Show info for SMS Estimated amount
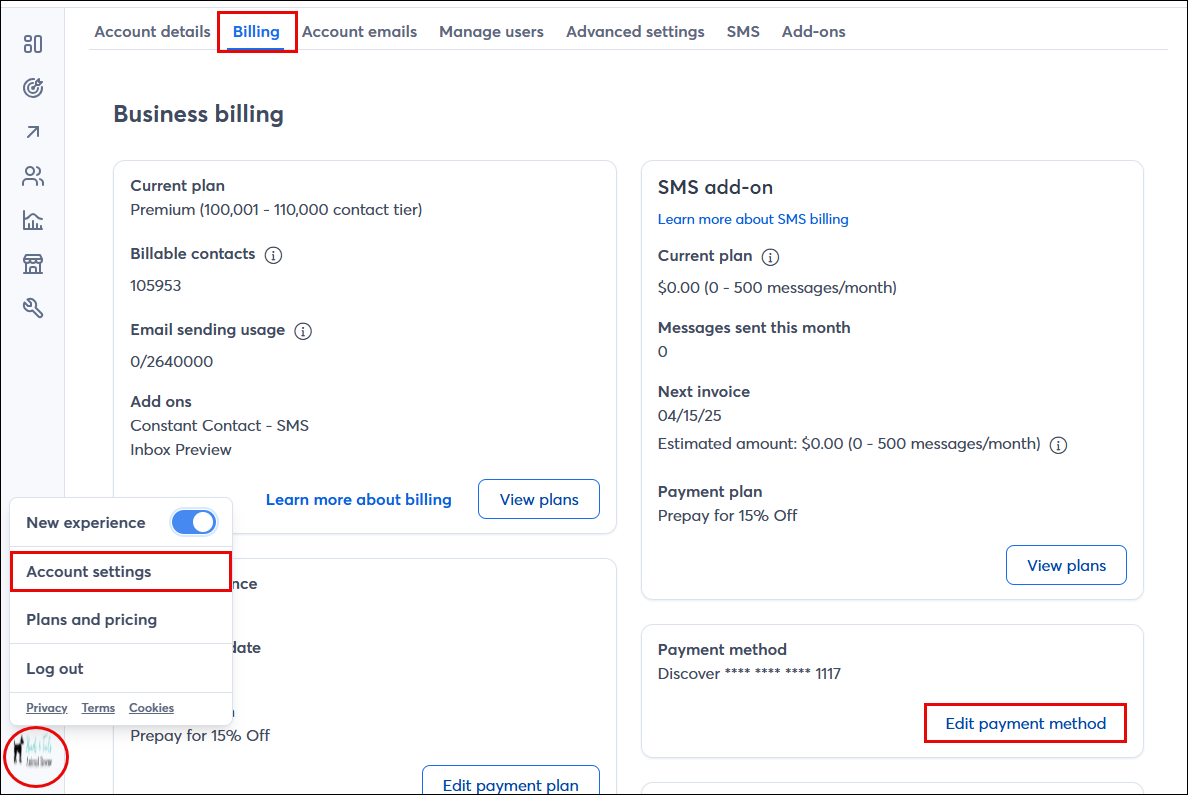The width and height of the screenshot is (1188, 795). tap(1058, 445)
